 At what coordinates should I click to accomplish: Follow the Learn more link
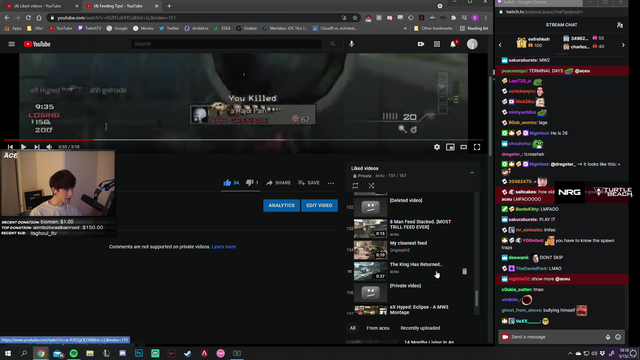(x=224, y=247)
